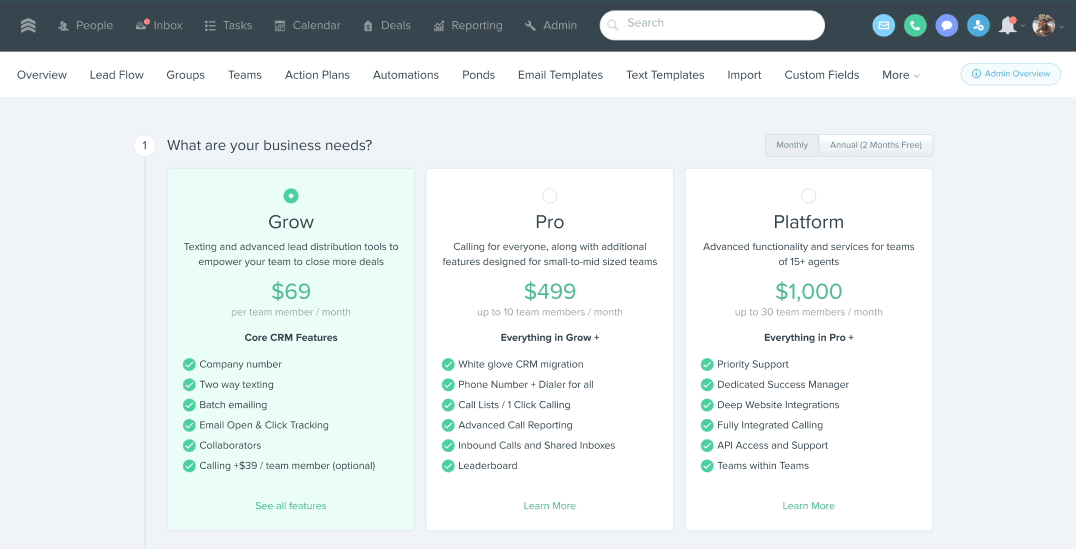Open the purple text message icon
The image size is (1076, 549).
(947, 26)
